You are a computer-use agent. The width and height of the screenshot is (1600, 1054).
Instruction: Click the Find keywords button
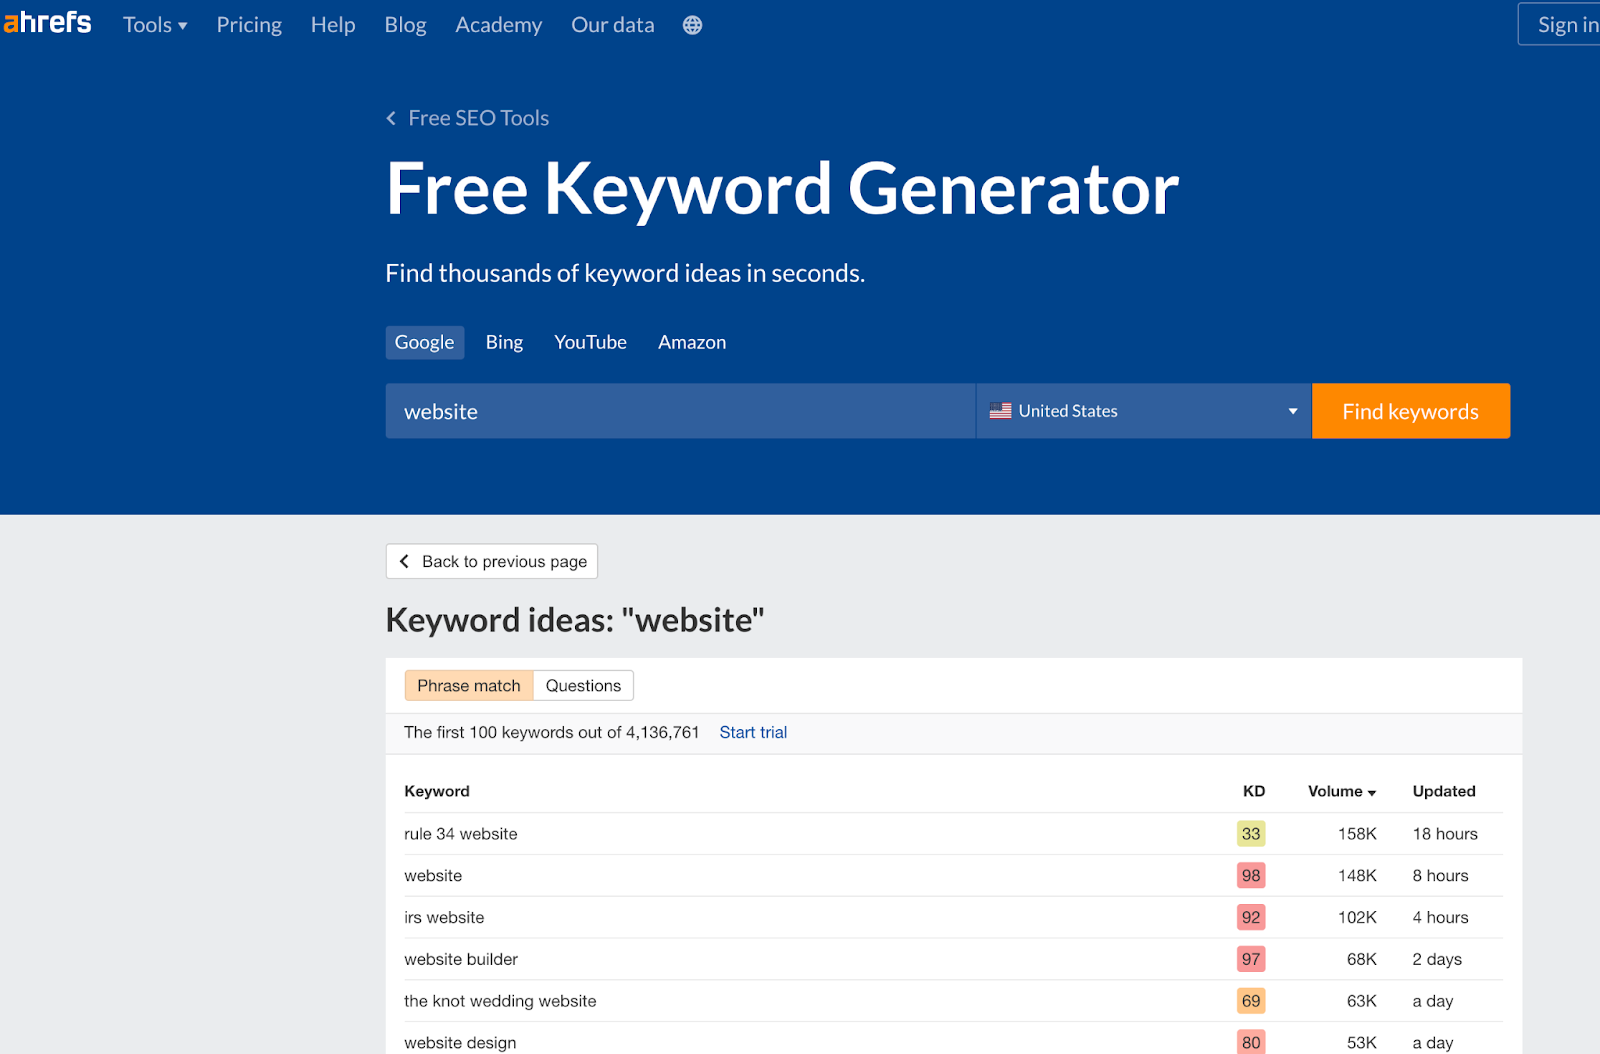(x=1410, y=411)
